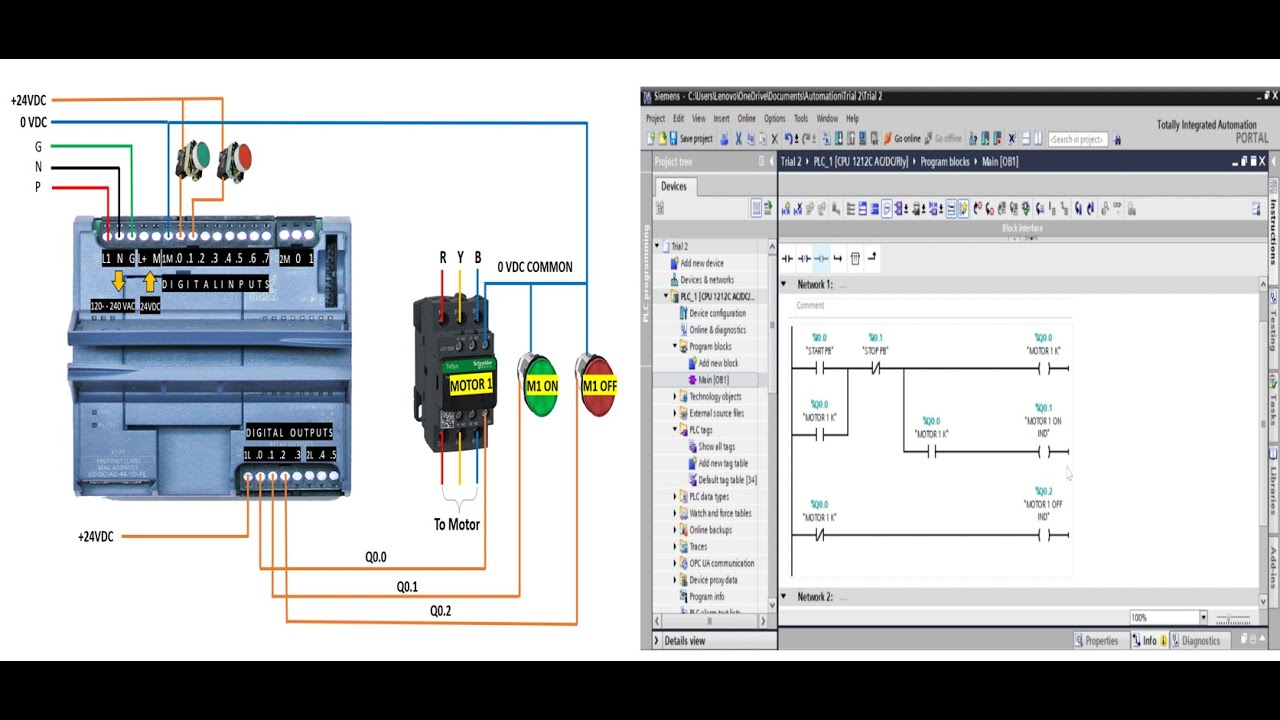
Task: Insert a normally closed contact
Action: (804, 259)
